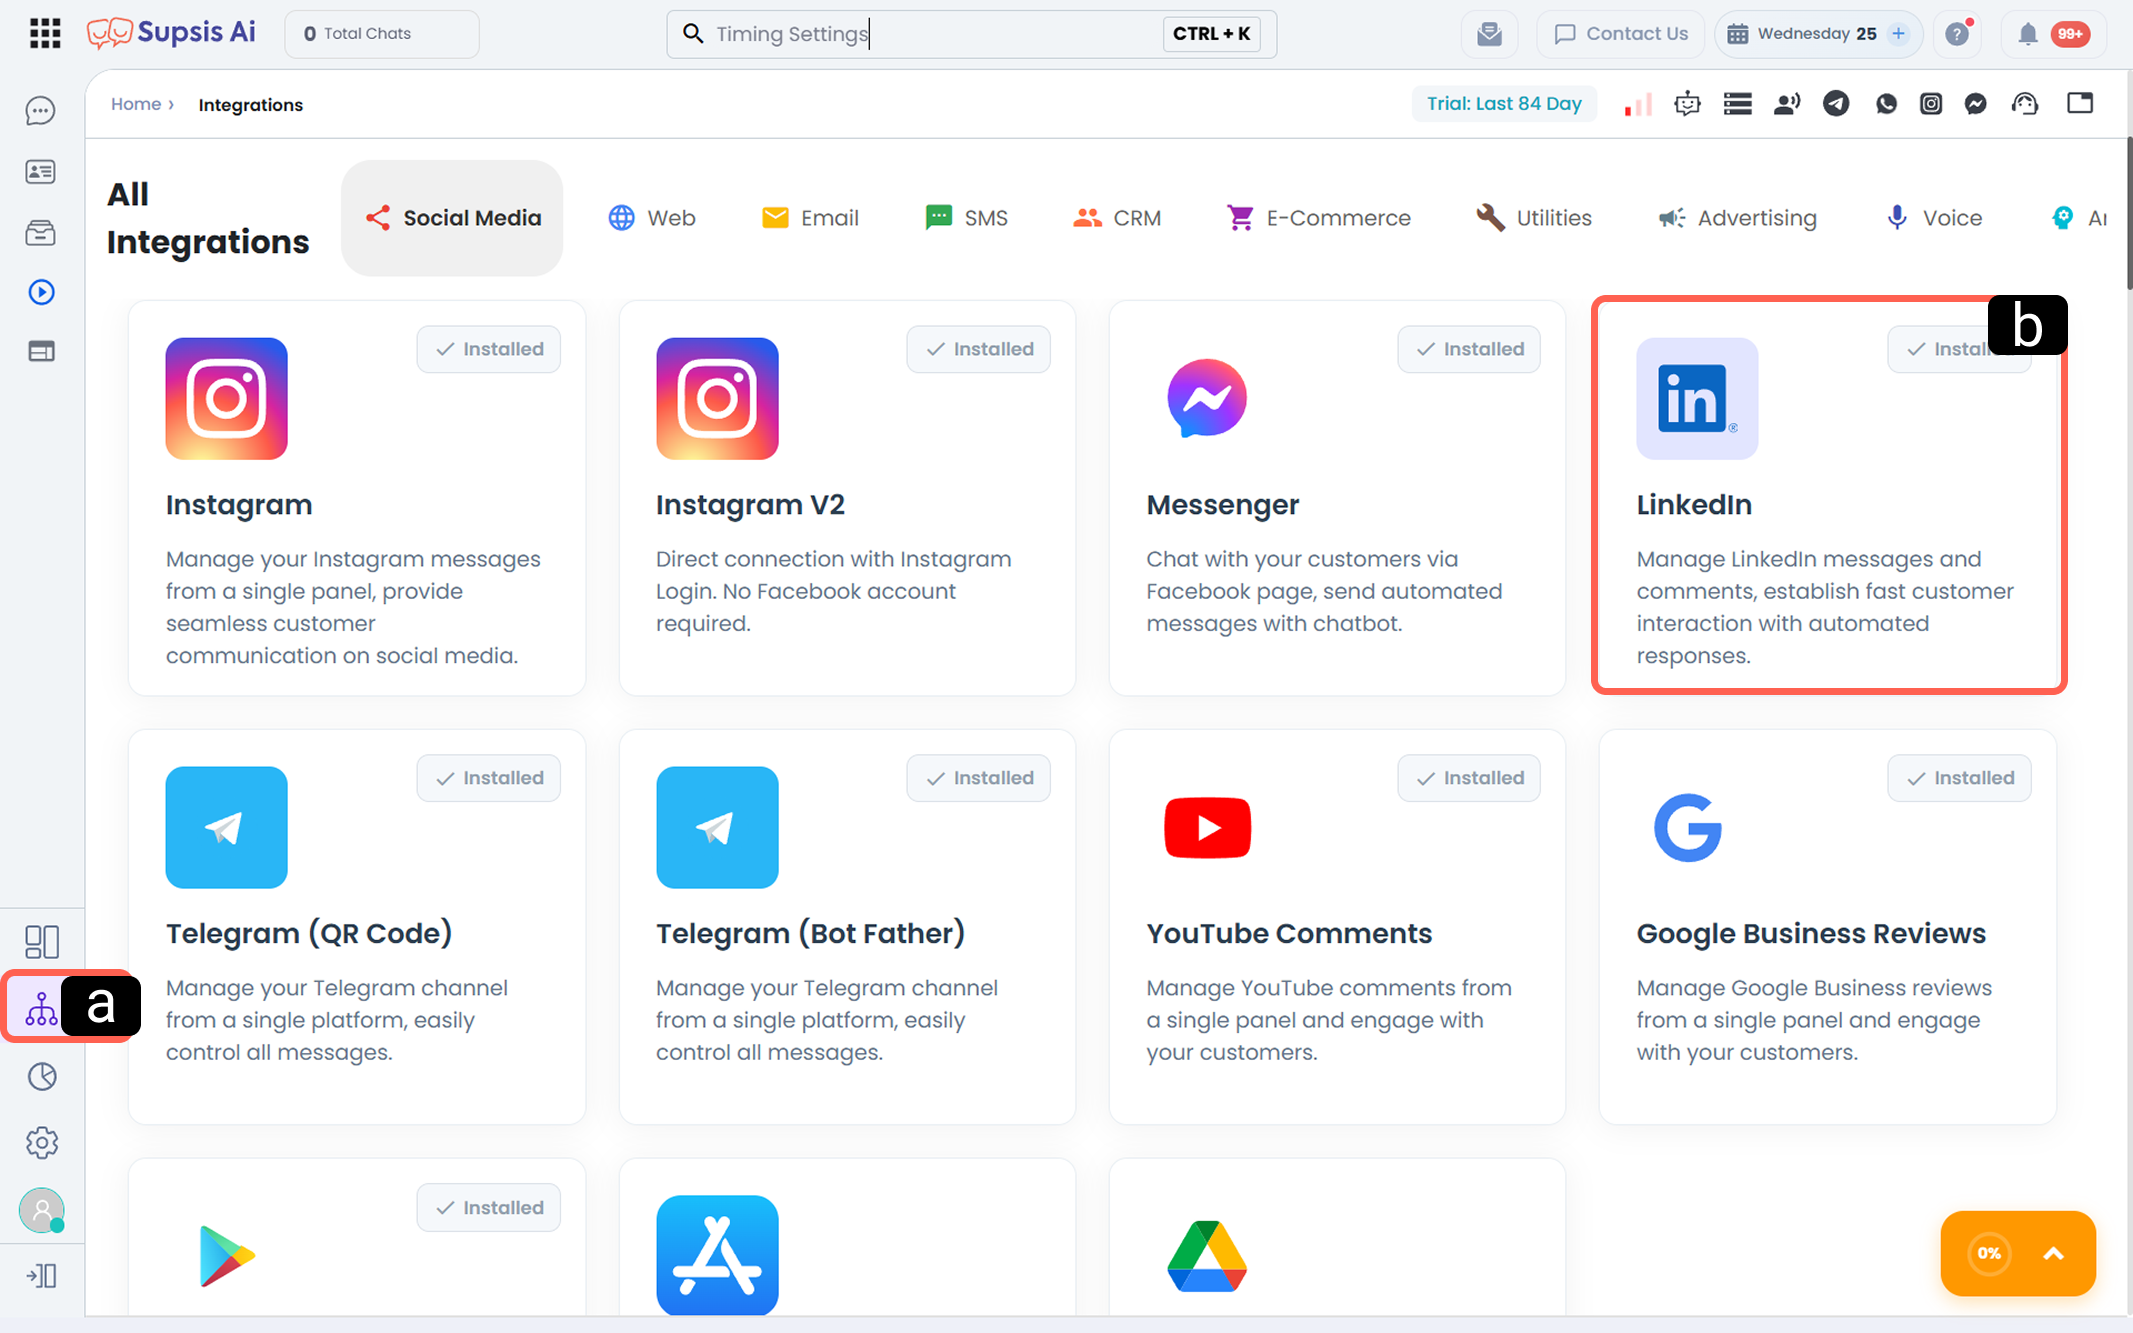Click Installed badge on Messenger card
2133x1333 pixels.
(x=1469, y=349)
